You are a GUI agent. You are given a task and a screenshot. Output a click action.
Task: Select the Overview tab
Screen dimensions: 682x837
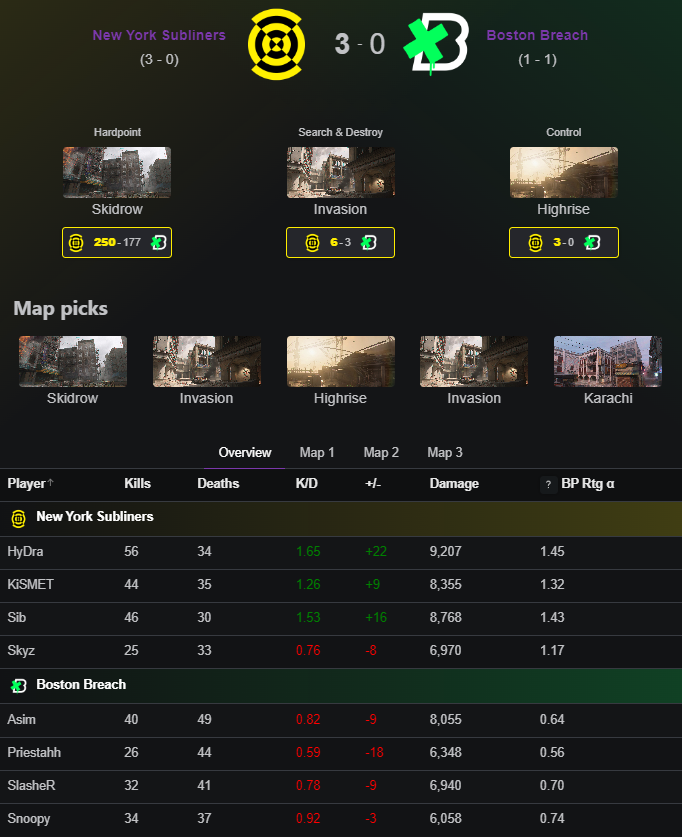coord(245,453)
